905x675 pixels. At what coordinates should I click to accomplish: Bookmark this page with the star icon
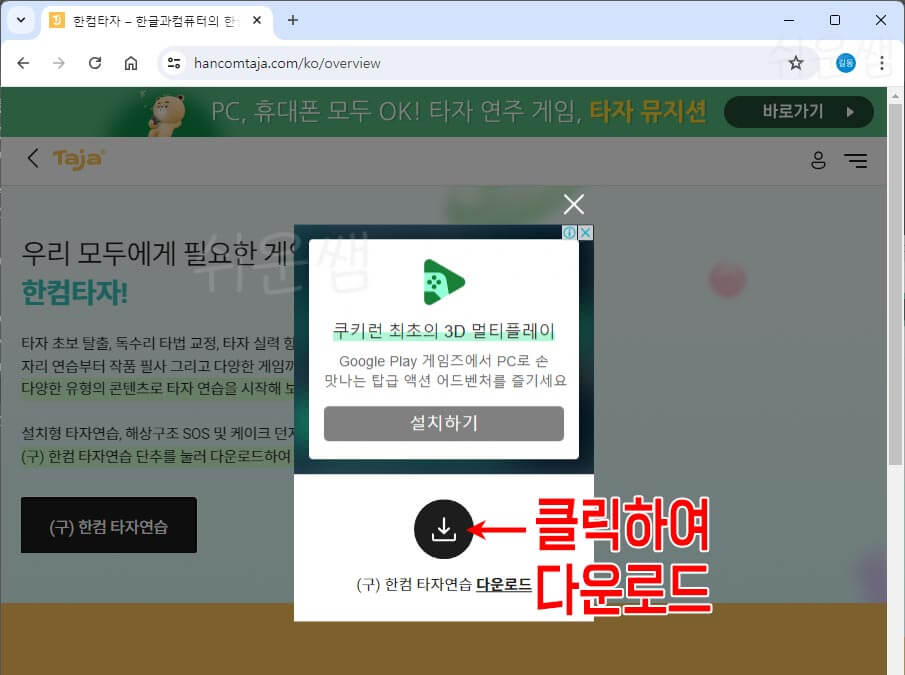(796, 63)
